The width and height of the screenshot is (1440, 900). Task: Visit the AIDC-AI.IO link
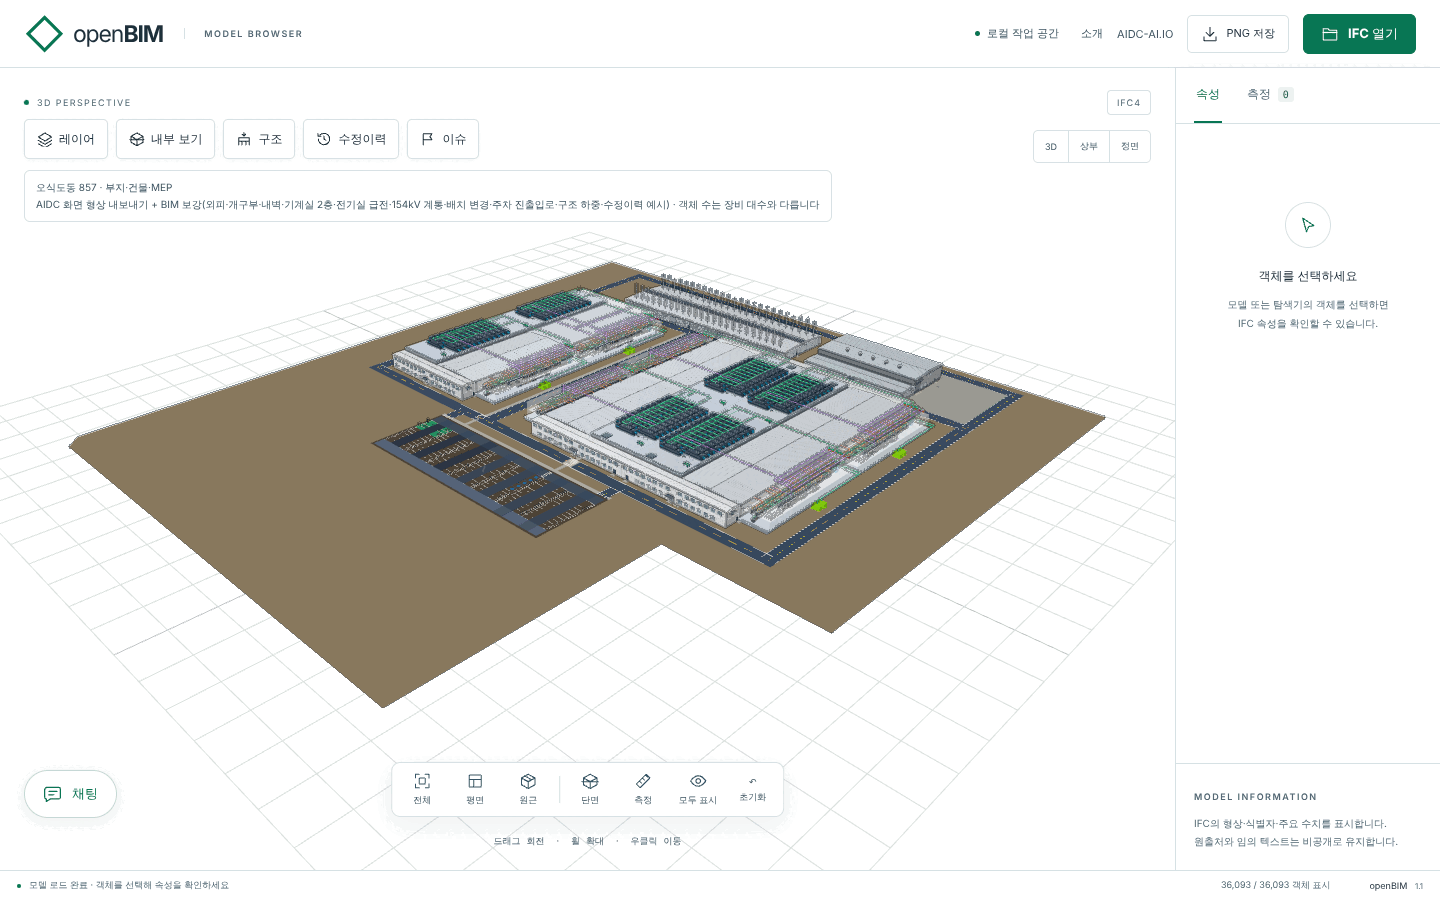[1145, 34]
